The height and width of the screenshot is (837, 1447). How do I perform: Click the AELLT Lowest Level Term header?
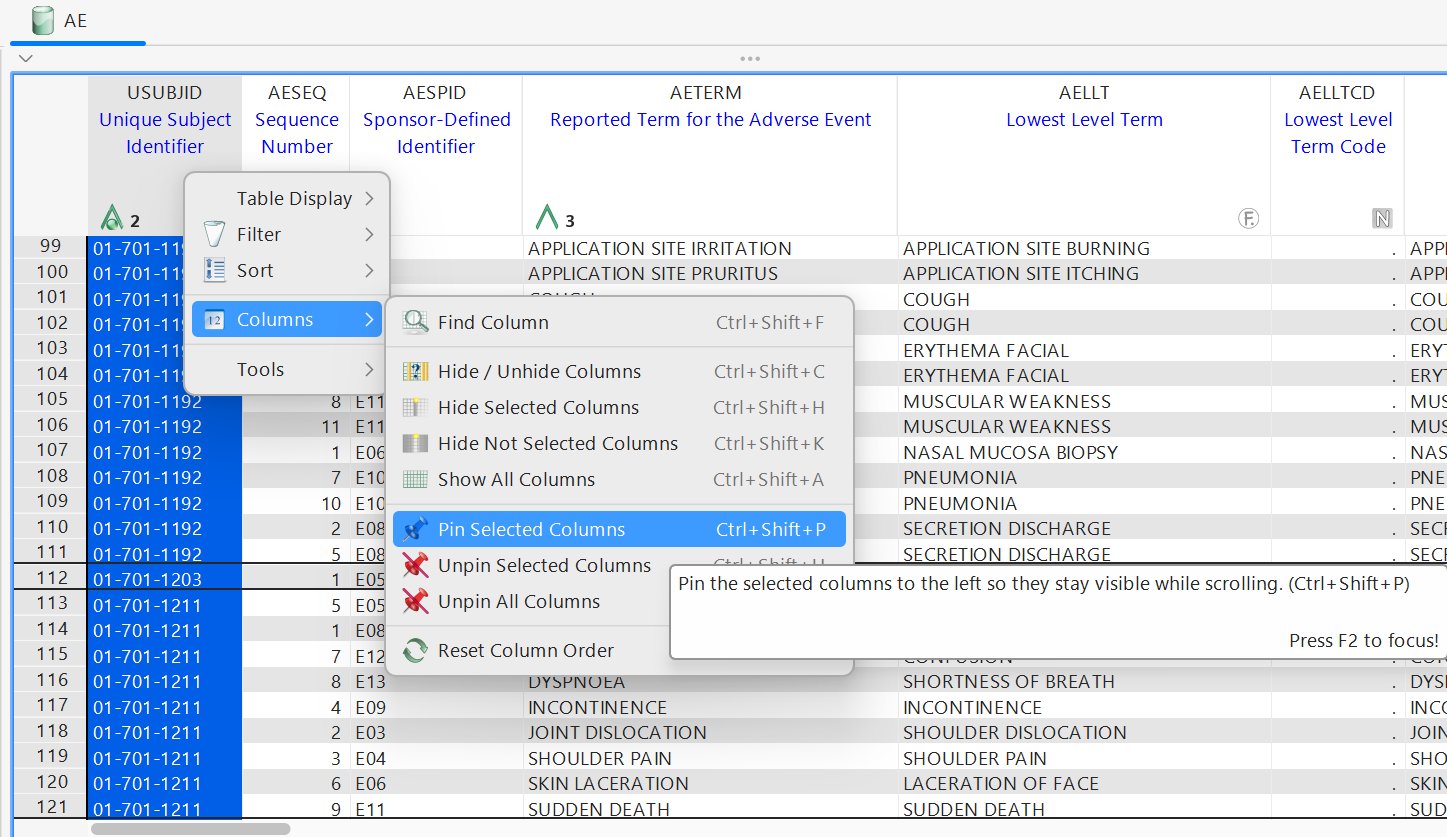pos(1084,155)
